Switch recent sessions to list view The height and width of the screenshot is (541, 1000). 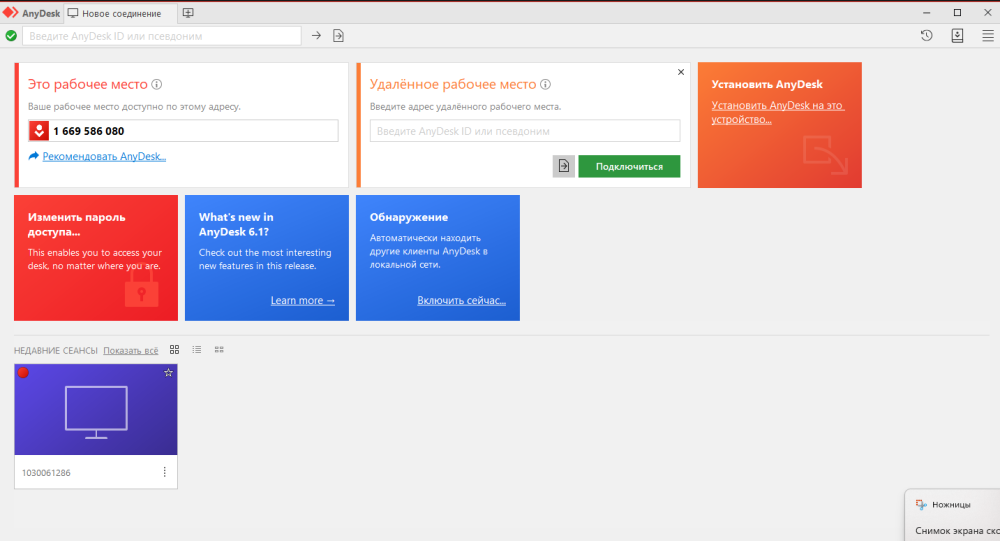coord(196,350)
